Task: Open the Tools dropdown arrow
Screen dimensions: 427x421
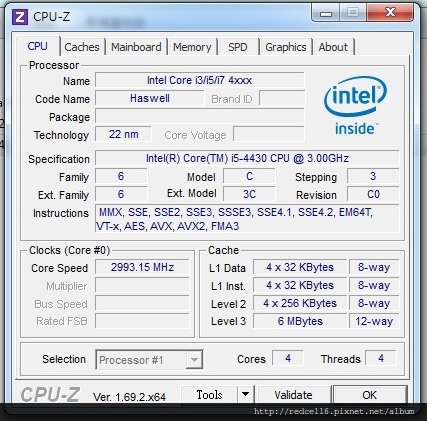Action: (246, 395)
